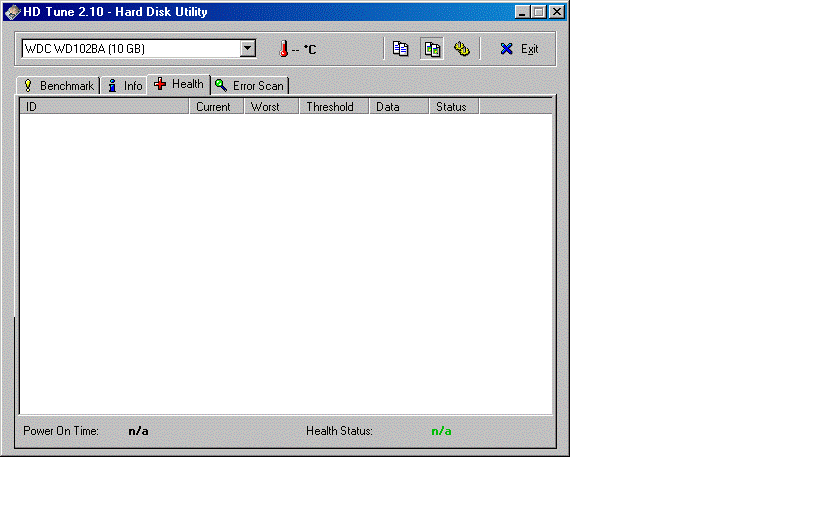The width and height of the screenshot is (840, 525).
Task: Switch to the Benchmark tab
Action: pos(58,86)
